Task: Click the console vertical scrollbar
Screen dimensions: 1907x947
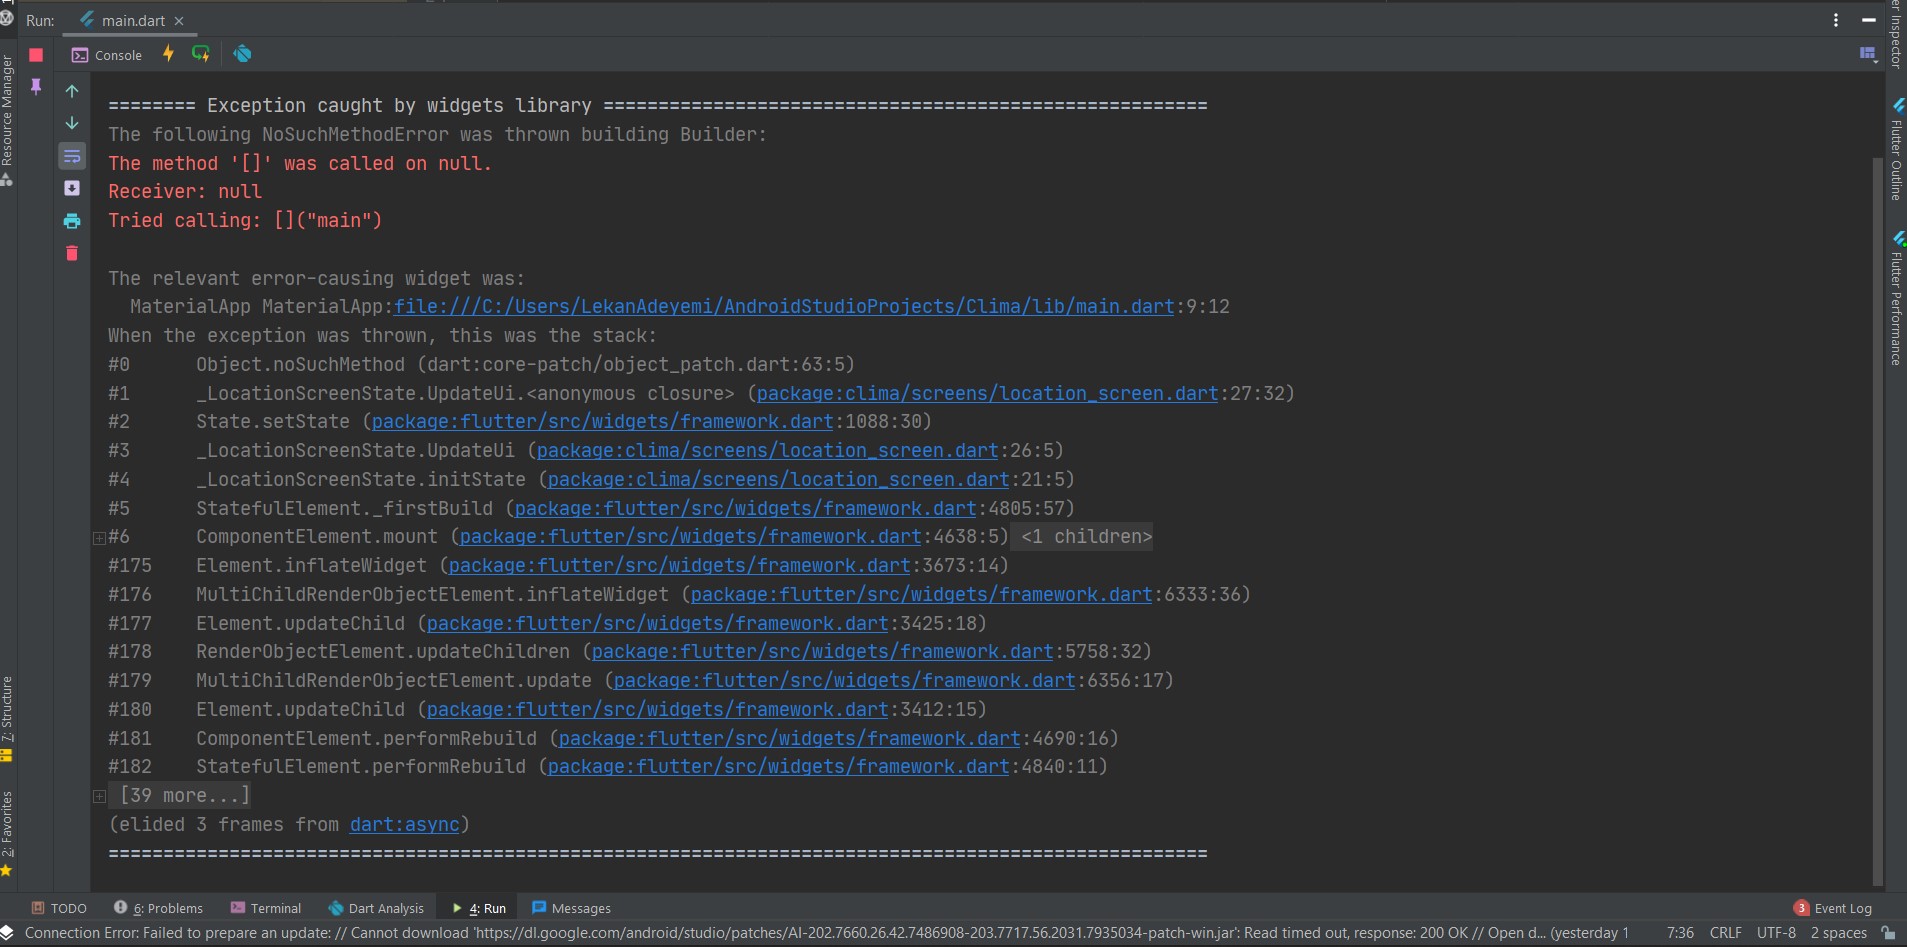Action: [x=1878, y=520]
